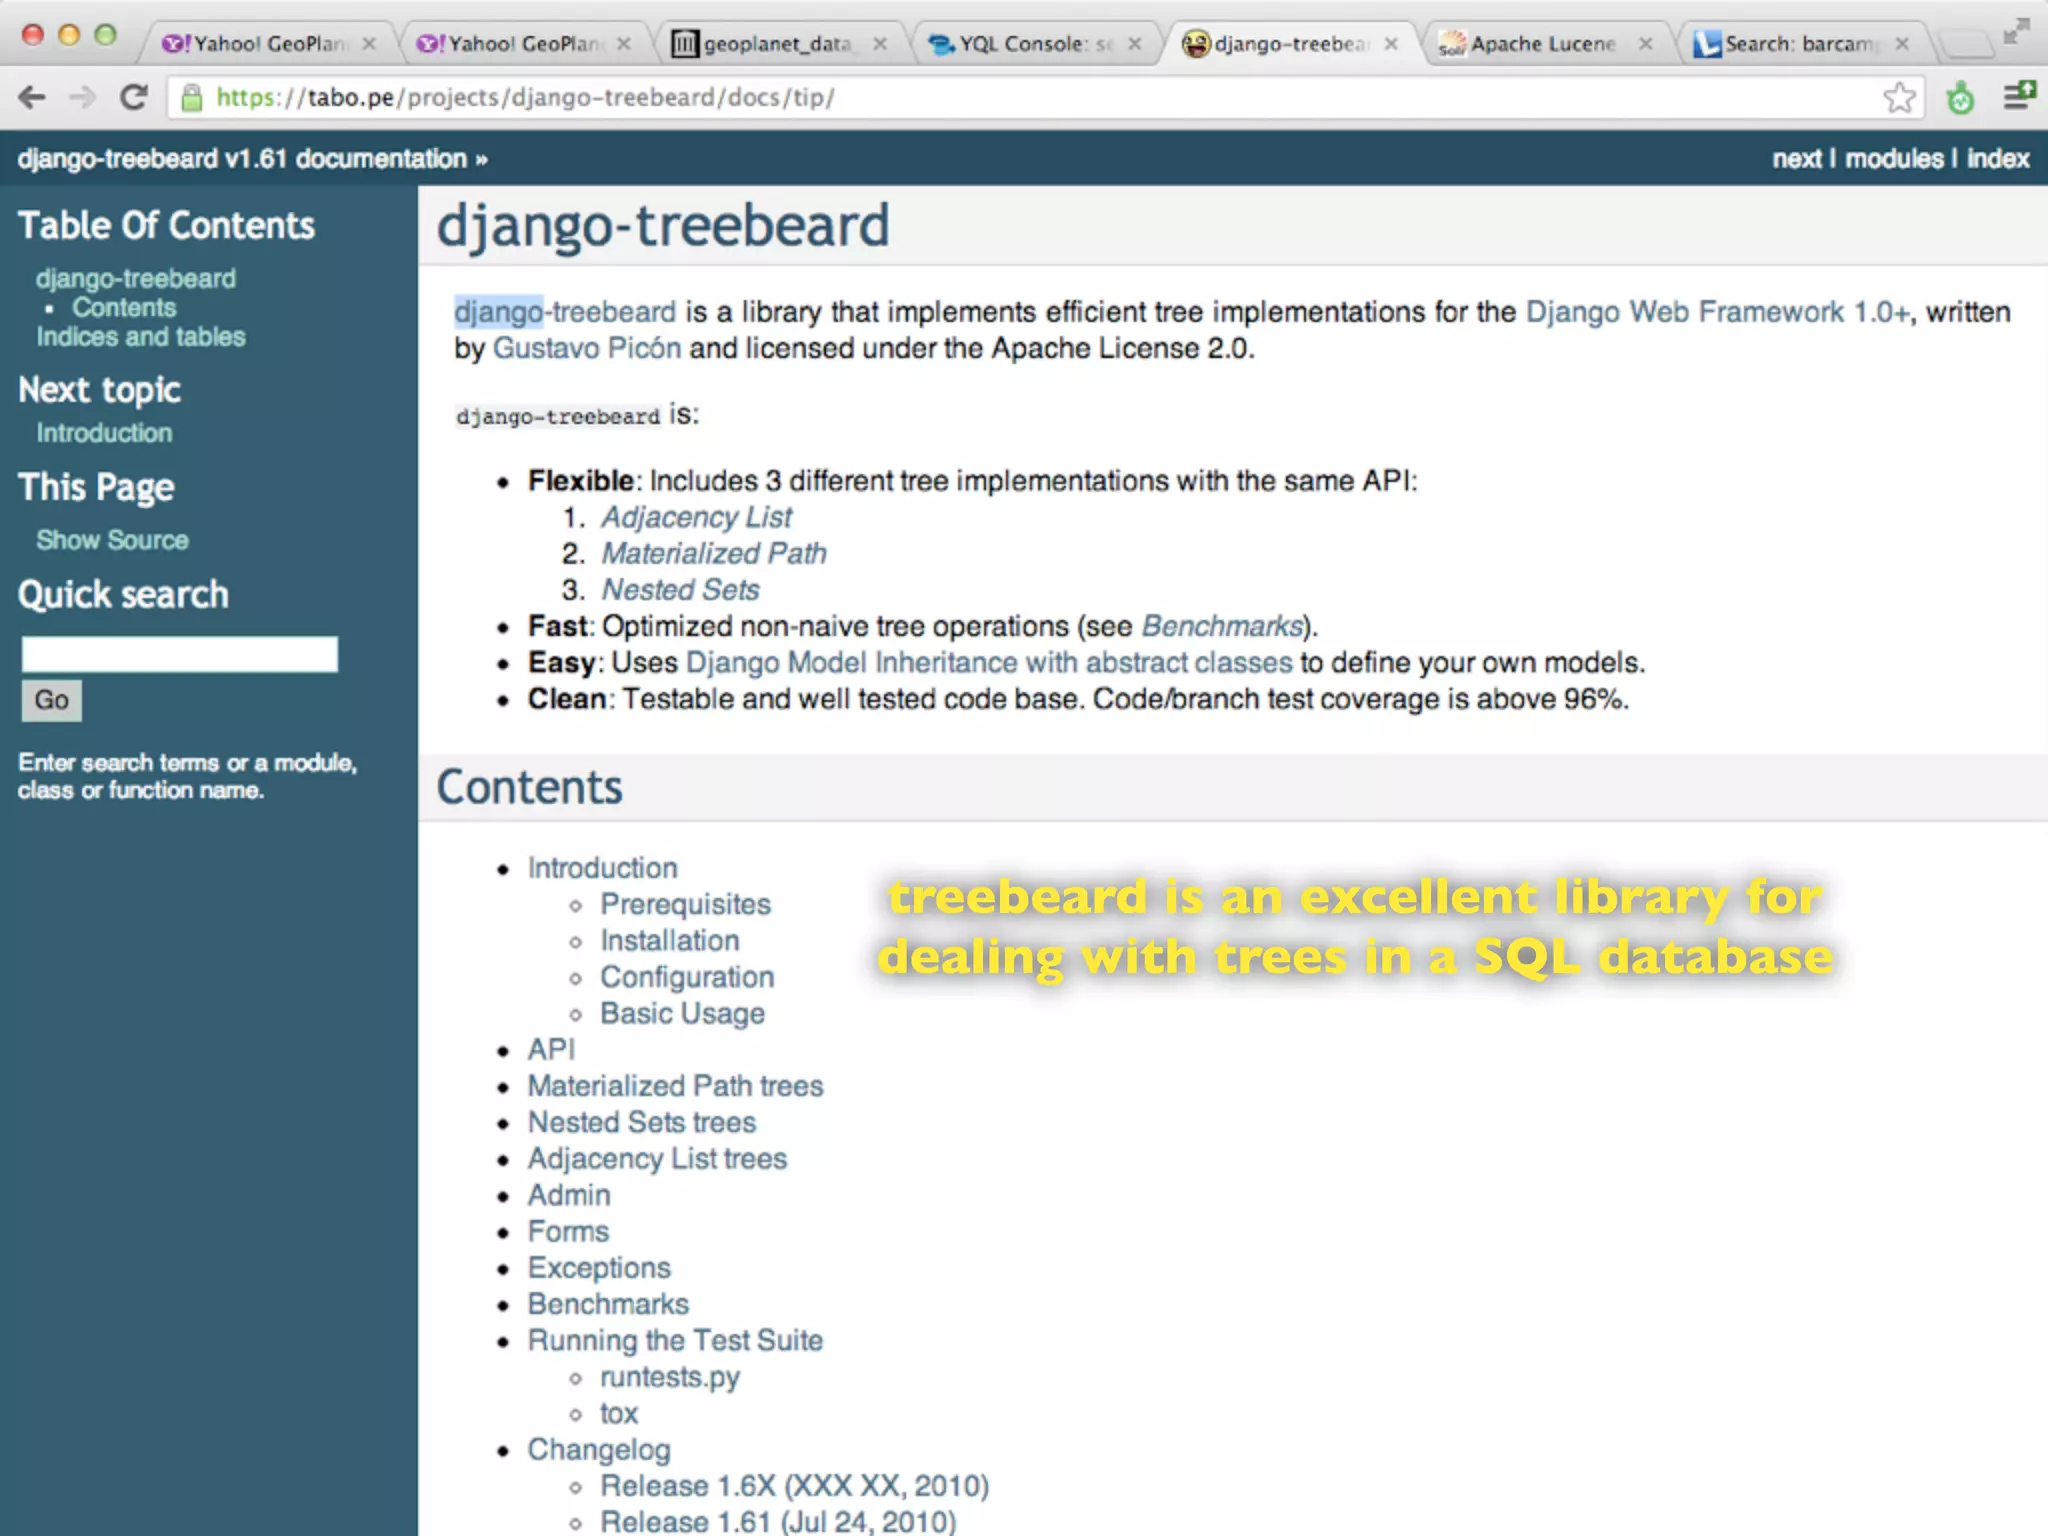
Task: Open Changelog contents link
Action: (x=599, y=1450)
